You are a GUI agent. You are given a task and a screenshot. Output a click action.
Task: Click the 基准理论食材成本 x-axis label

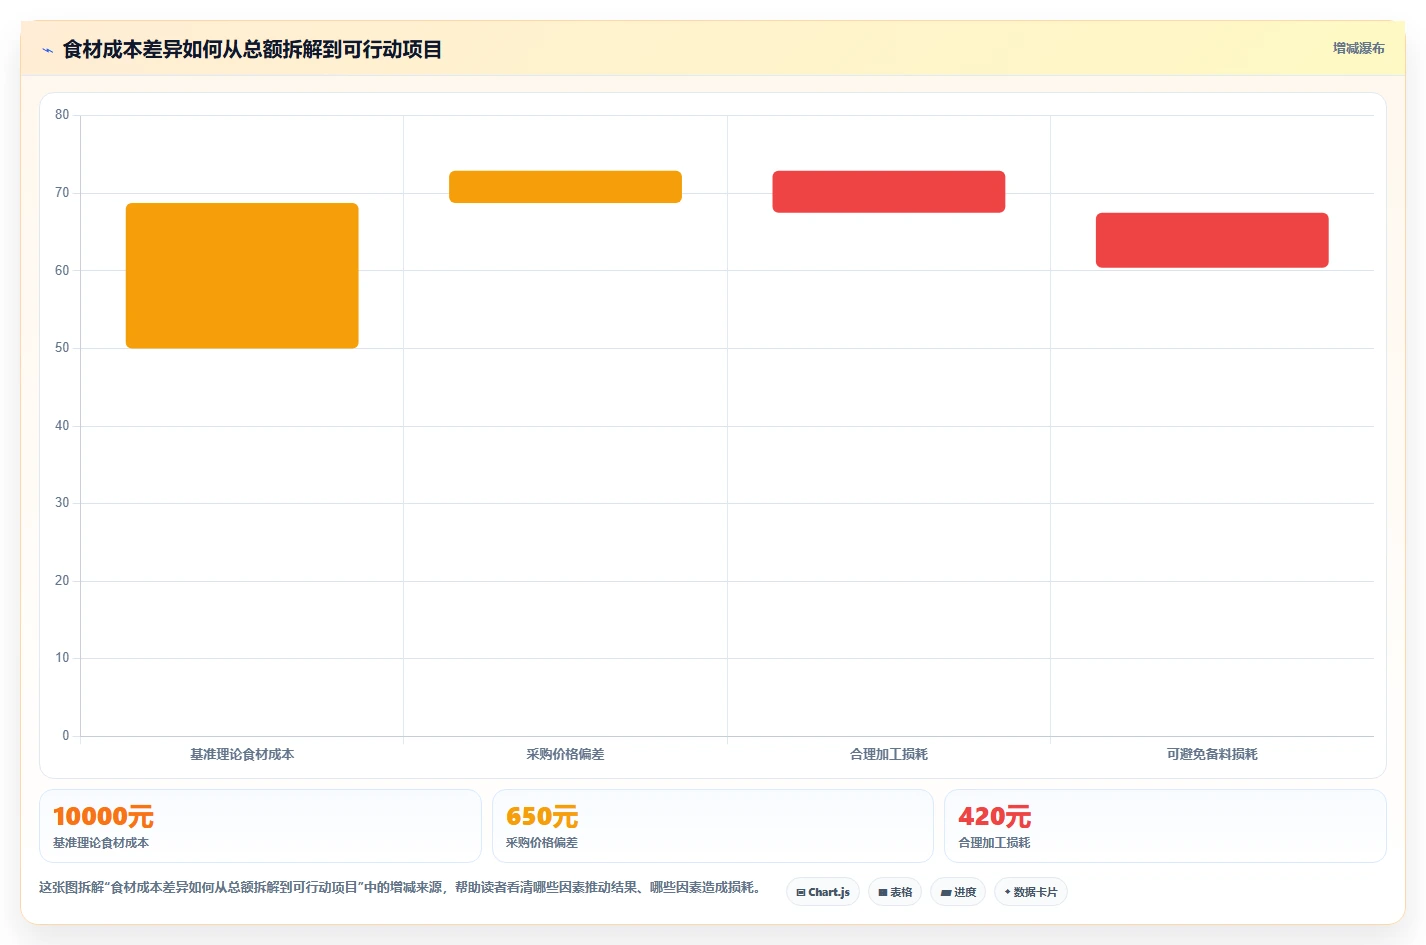click(242, 754)
